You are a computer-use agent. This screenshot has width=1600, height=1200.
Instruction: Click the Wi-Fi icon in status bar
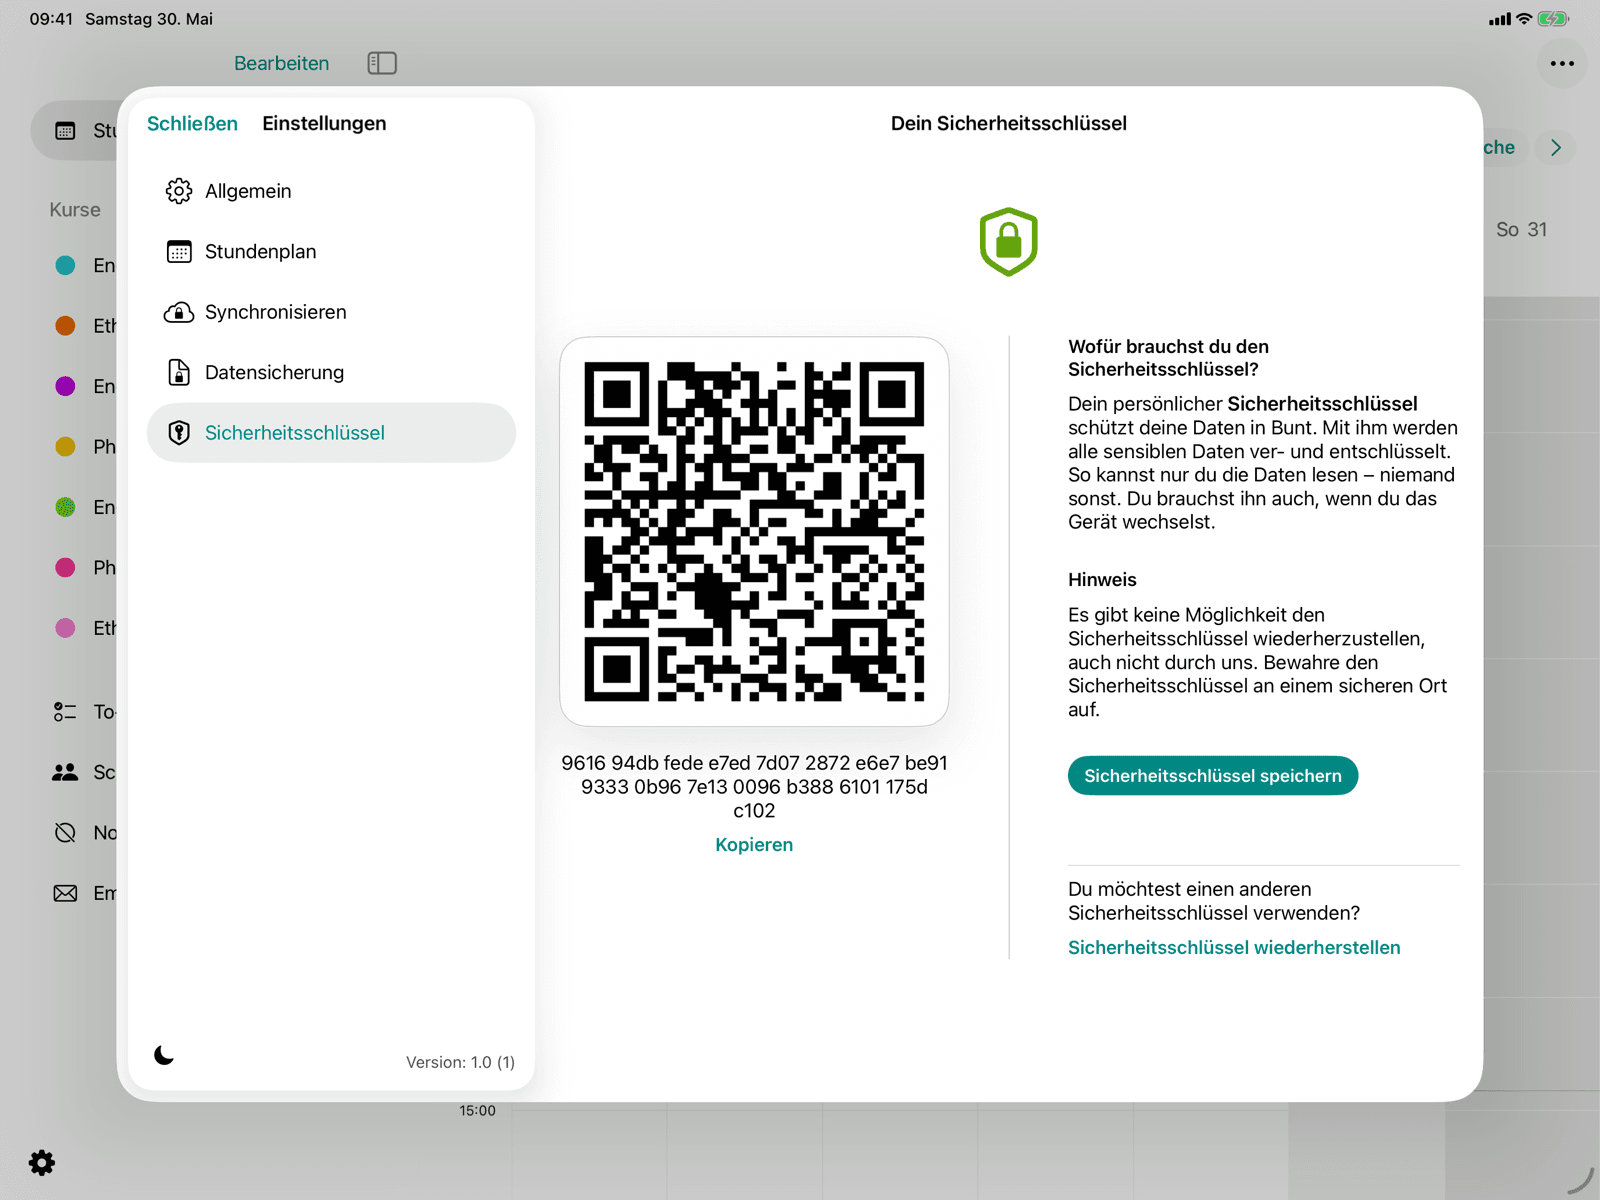1524,19
